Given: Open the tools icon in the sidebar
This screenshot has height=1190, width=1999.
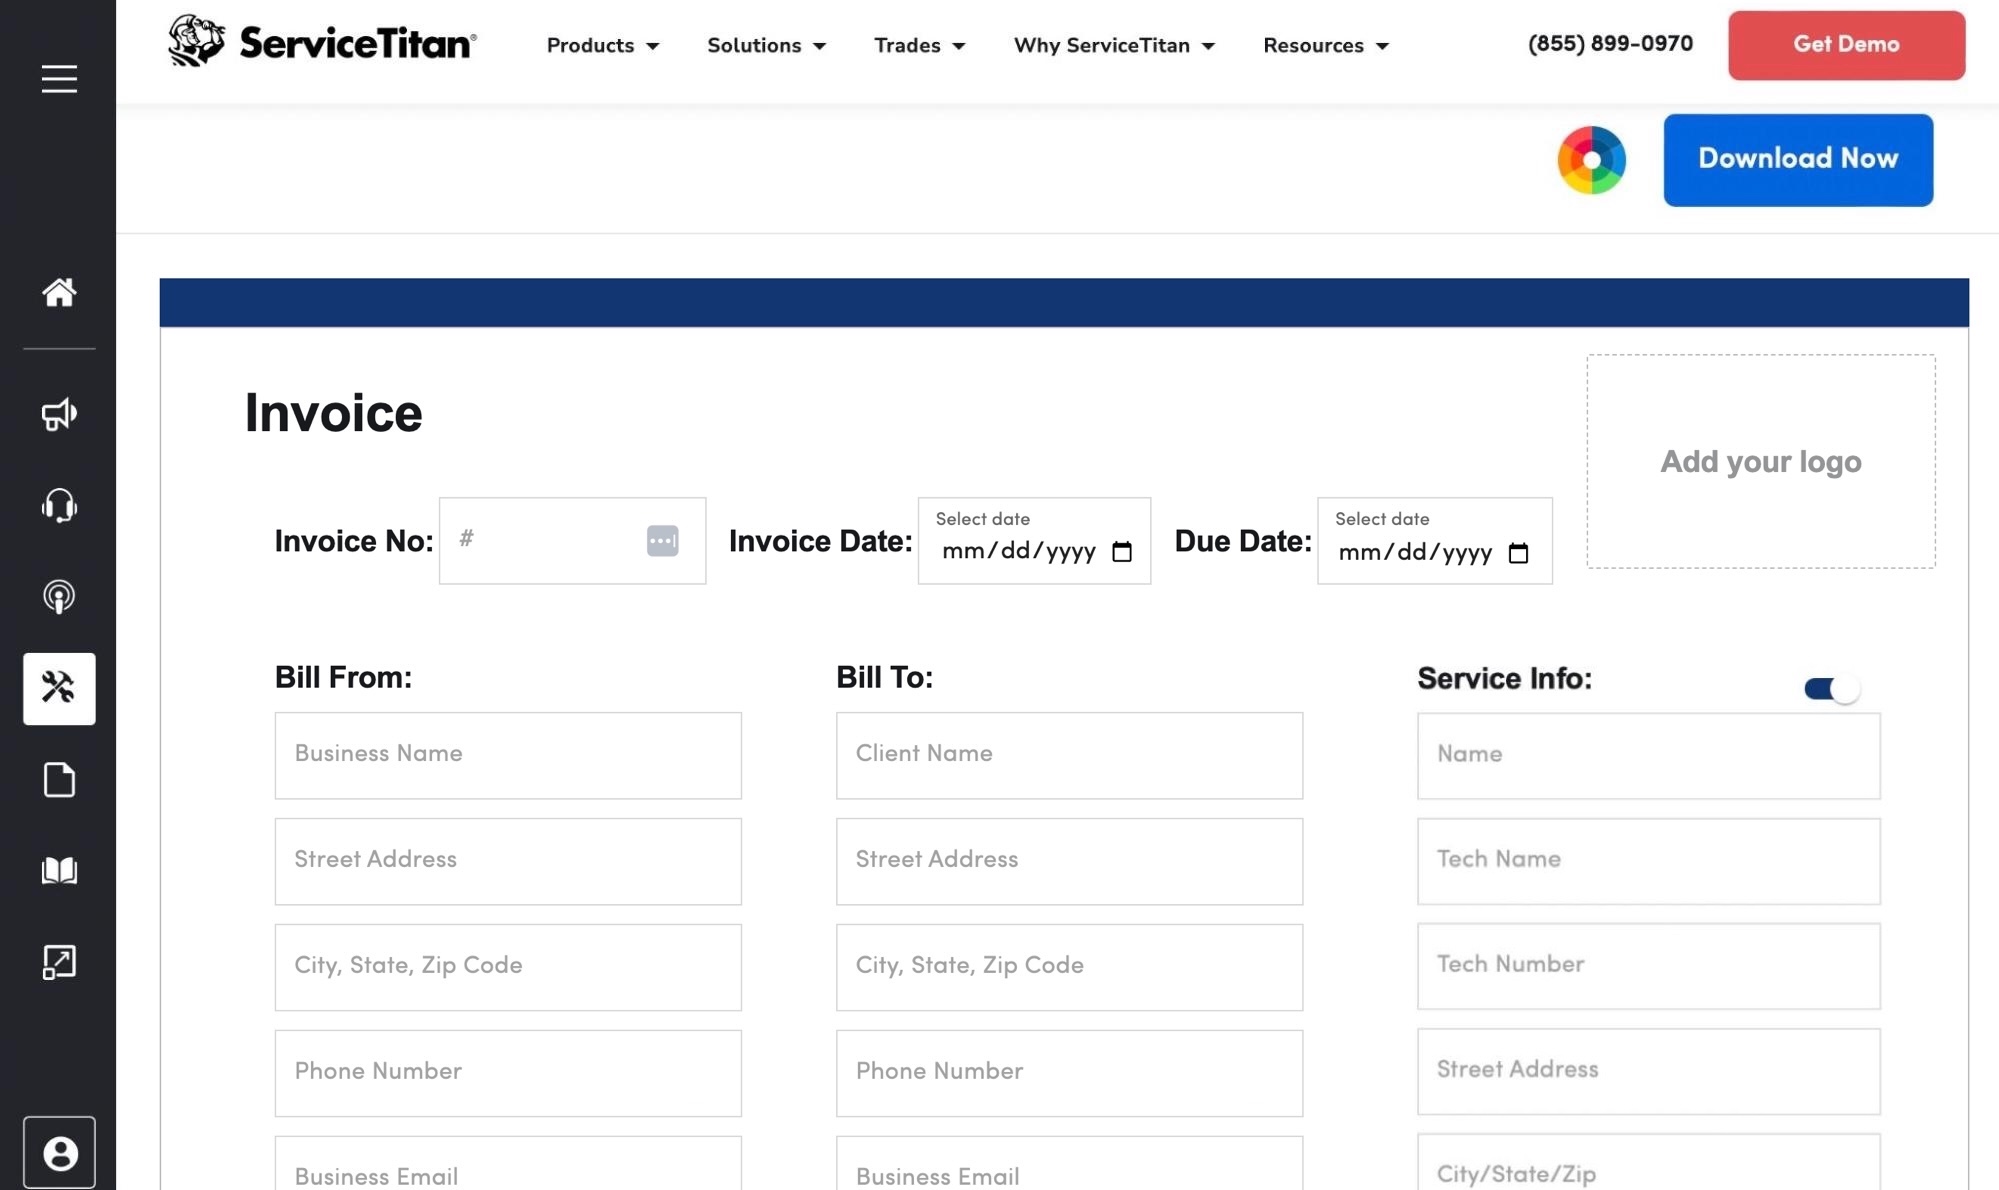Looking at the screenshot, I should [59, 688].
